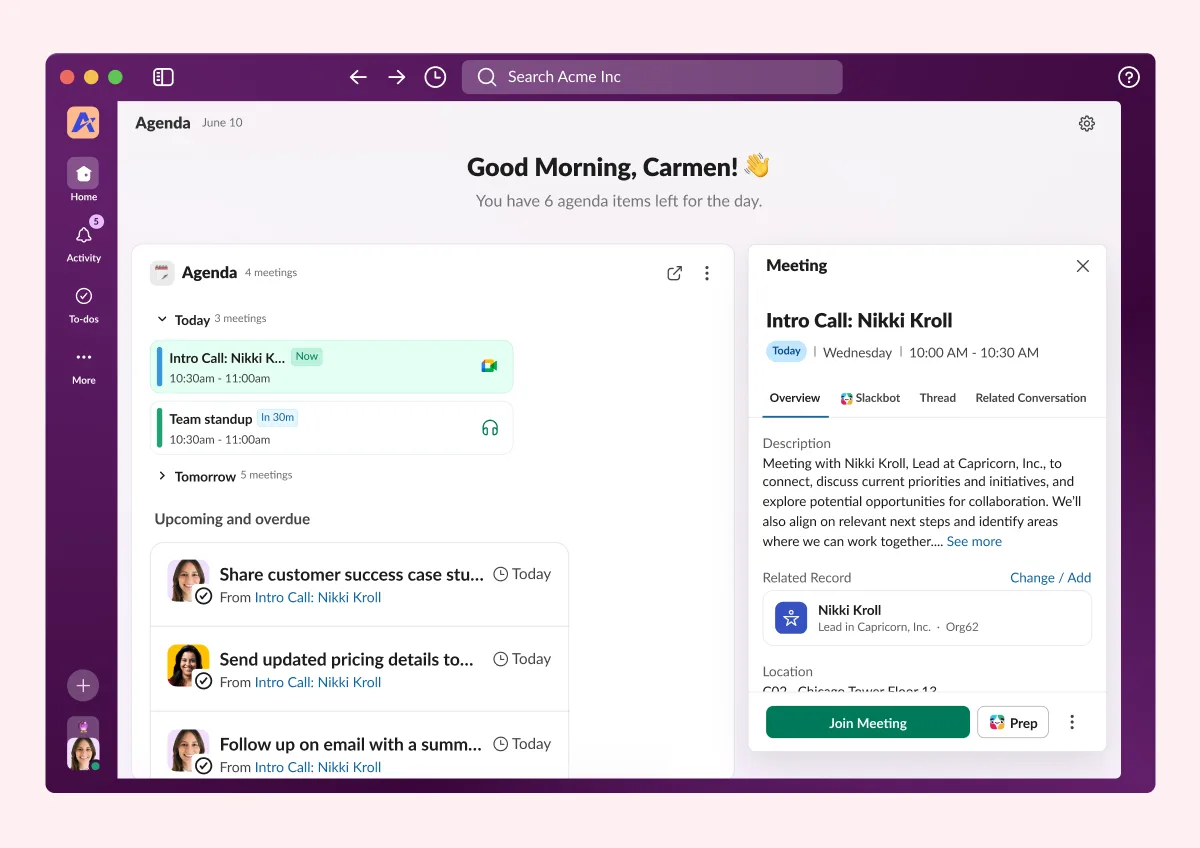The image size is (1200, 848).
Task: Switch to the Overview tab
Action: coord(795,398)
